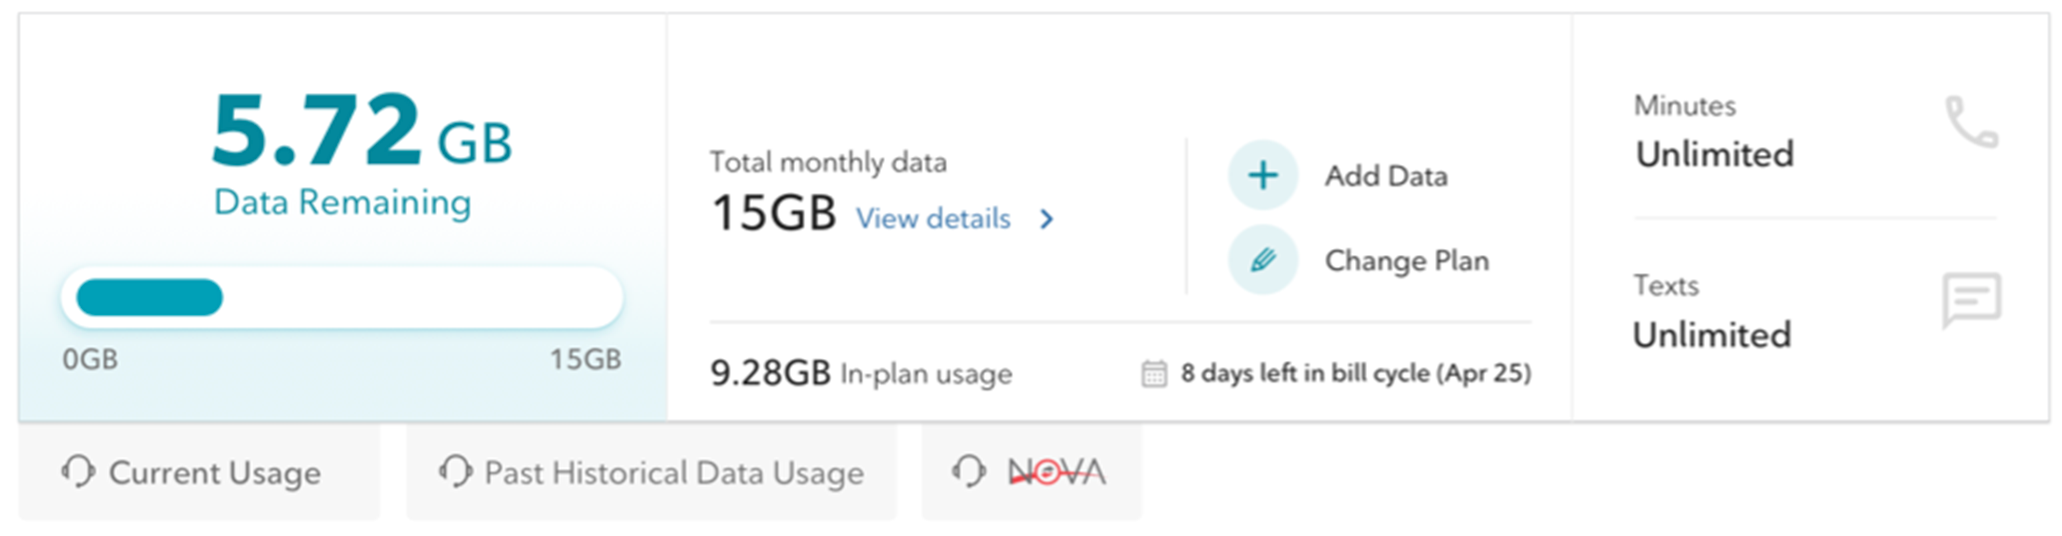Click the headset icon on Current Usage

pyautogui.click(x=78, y=471)
